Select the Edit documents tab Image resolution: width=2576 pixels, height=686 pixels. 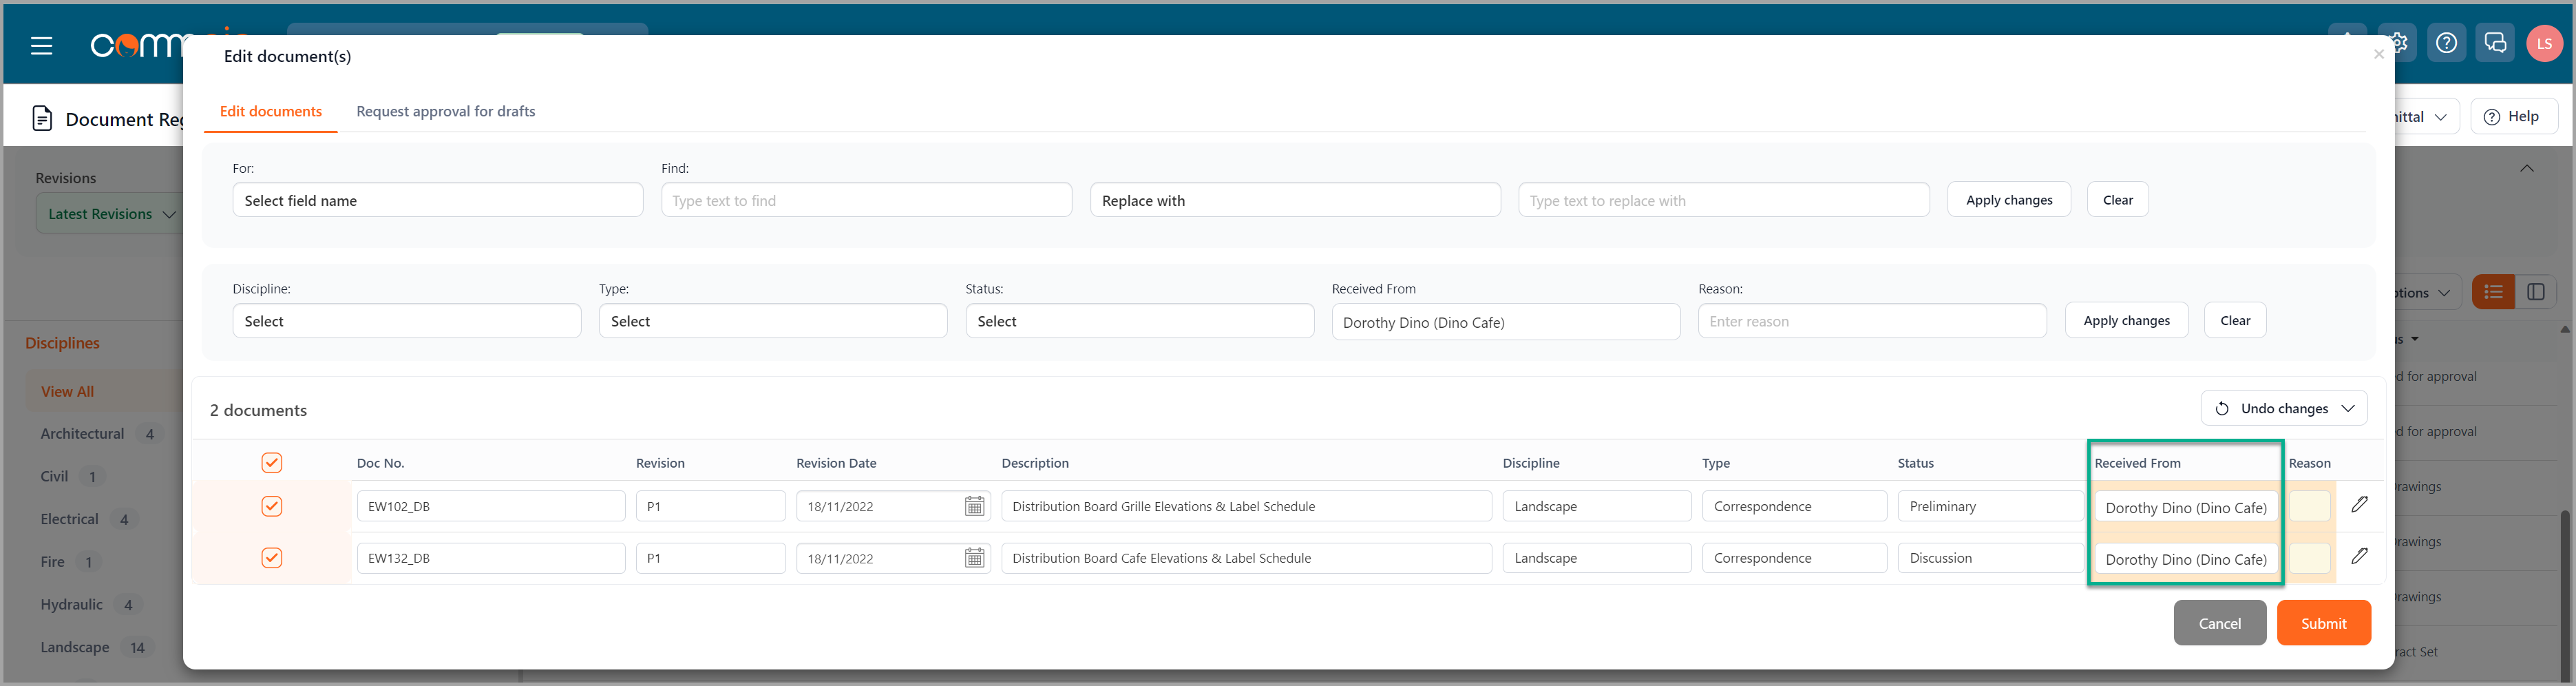[x=270, y=112]
